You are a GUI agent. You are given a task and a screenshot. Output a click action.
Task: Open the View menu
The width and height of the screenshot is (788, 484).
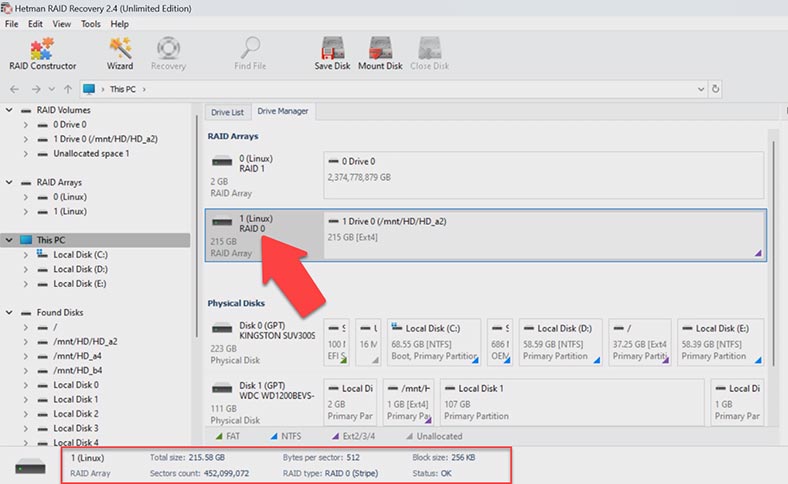click(61, 24)
